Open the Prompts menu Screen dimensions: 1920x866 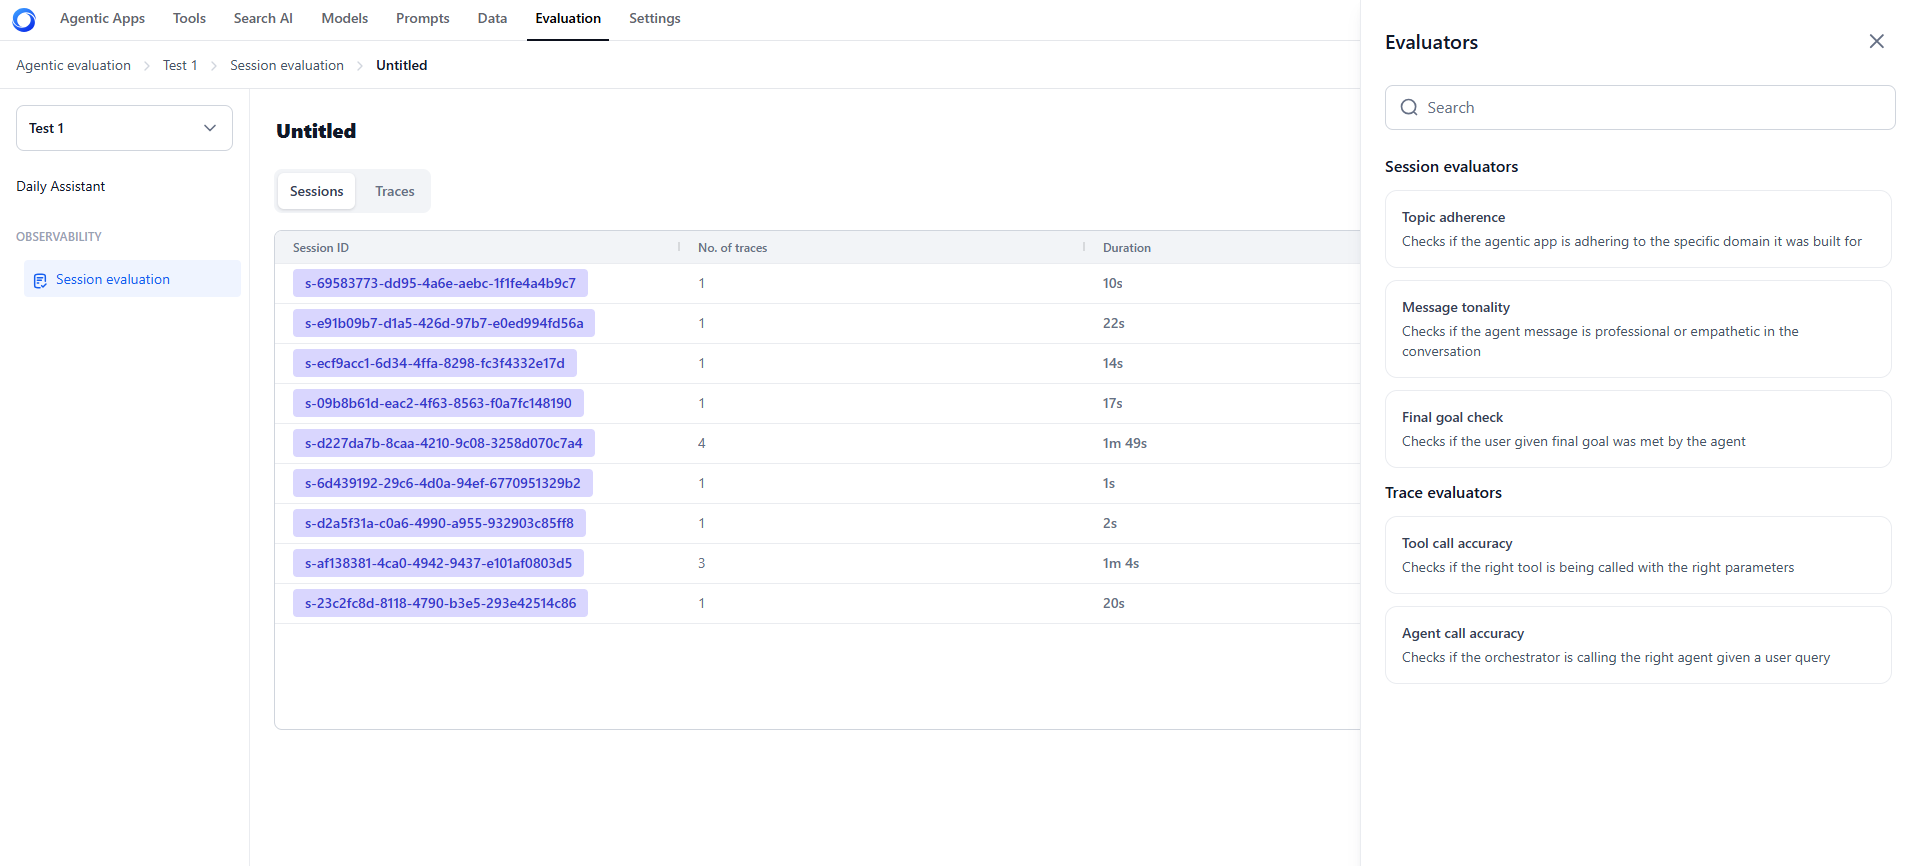(x=423, y=18)
